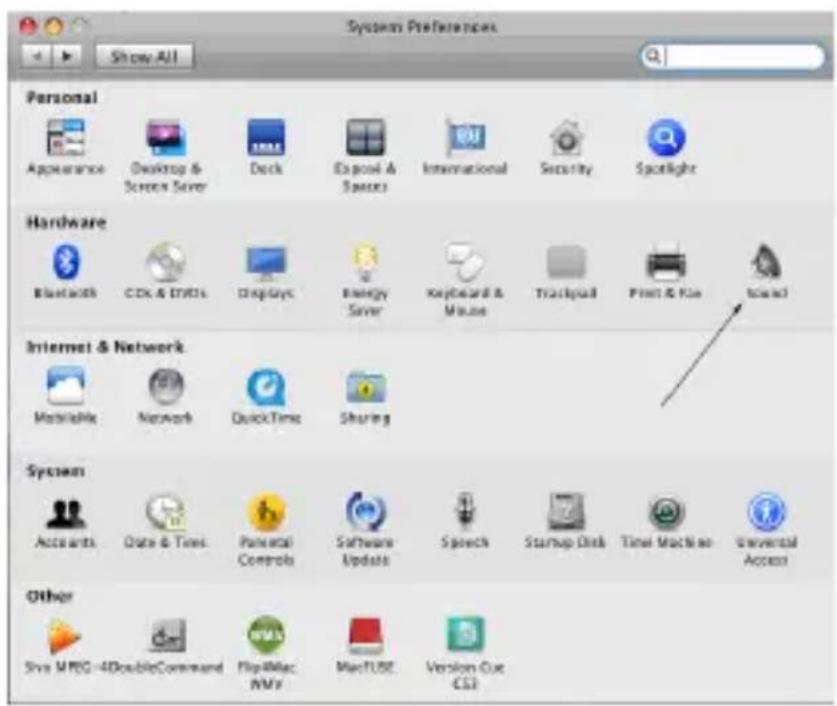Click the magnifier icon in search field

point(653,55)
